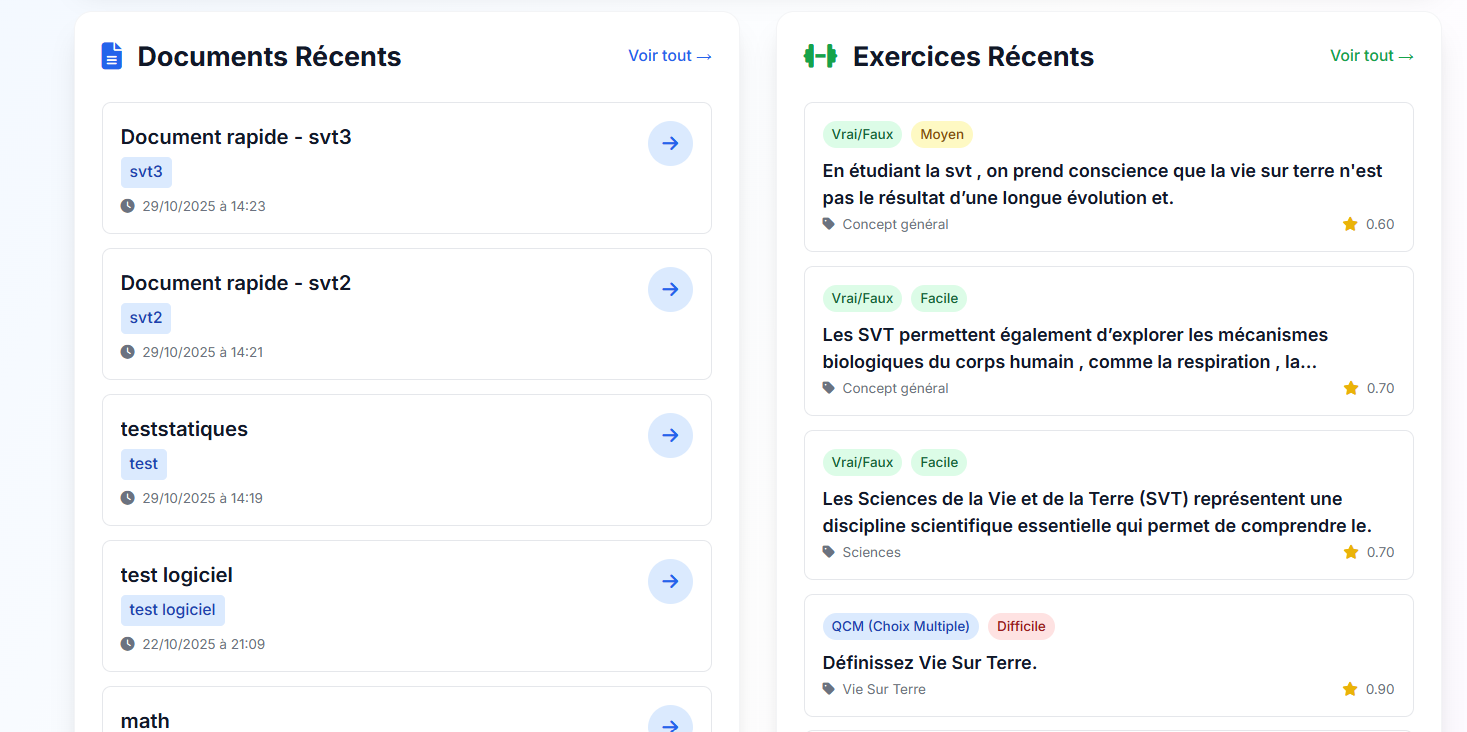The image size is (1467, 732).
Task: Click Voir tout link in Exercices Récents
Action: [1372, 56]
